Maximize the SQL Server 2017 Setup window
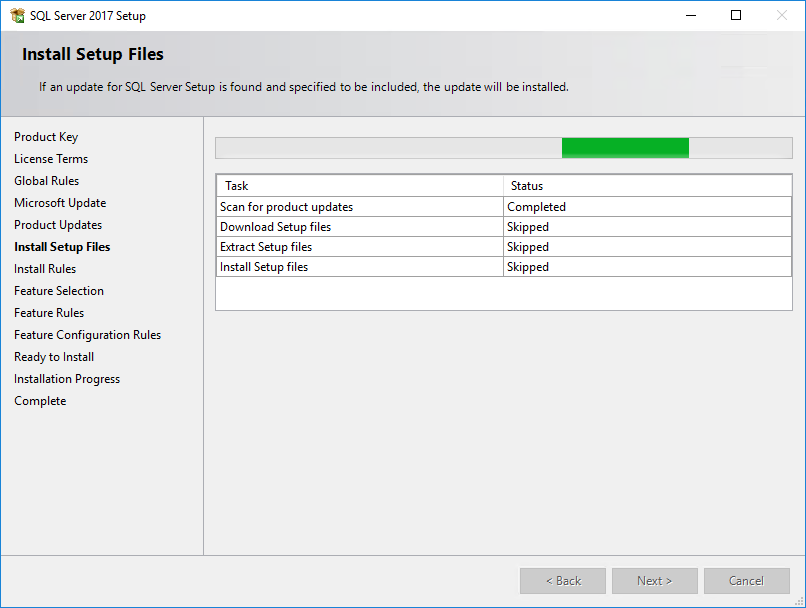Image resolution: width=806 pixels, height=608 pixels. tap(736, 15)
